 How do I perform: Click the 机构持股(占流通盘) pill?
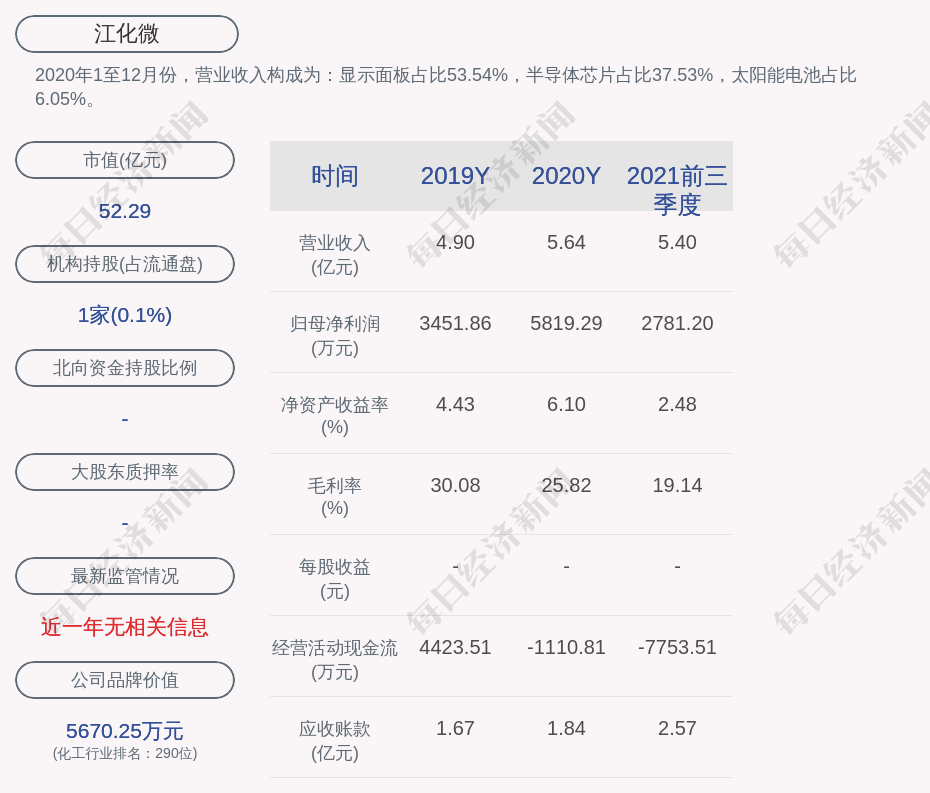(125, 264)
